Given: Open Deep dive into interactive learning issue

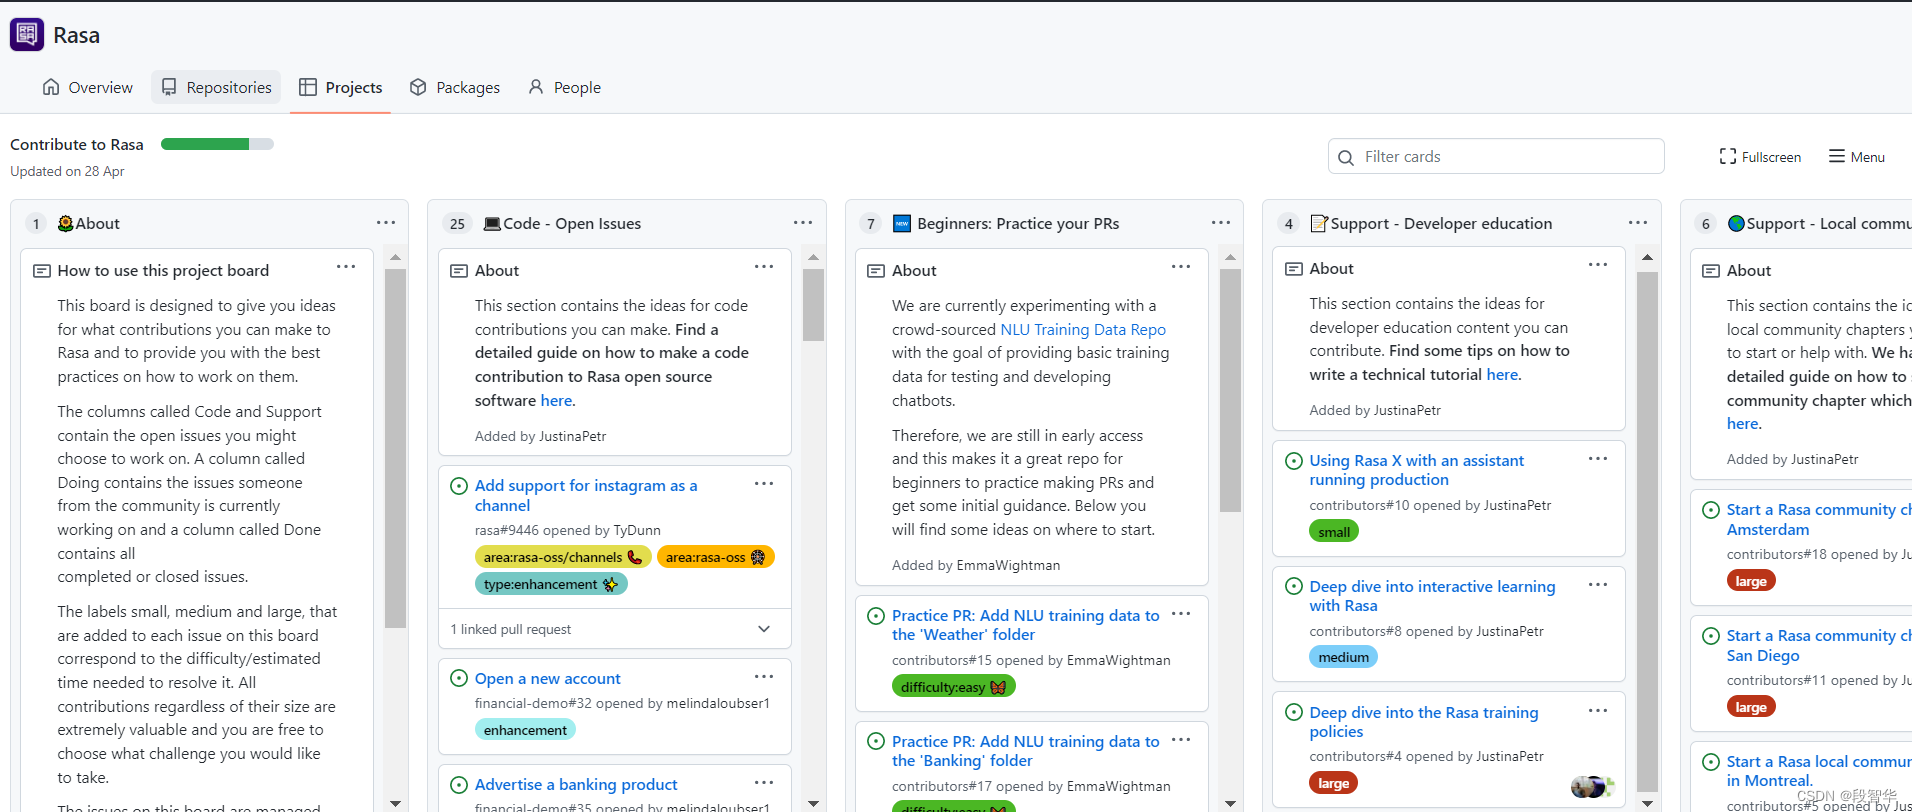Looking at the screenshot, I should (1432, 596).
